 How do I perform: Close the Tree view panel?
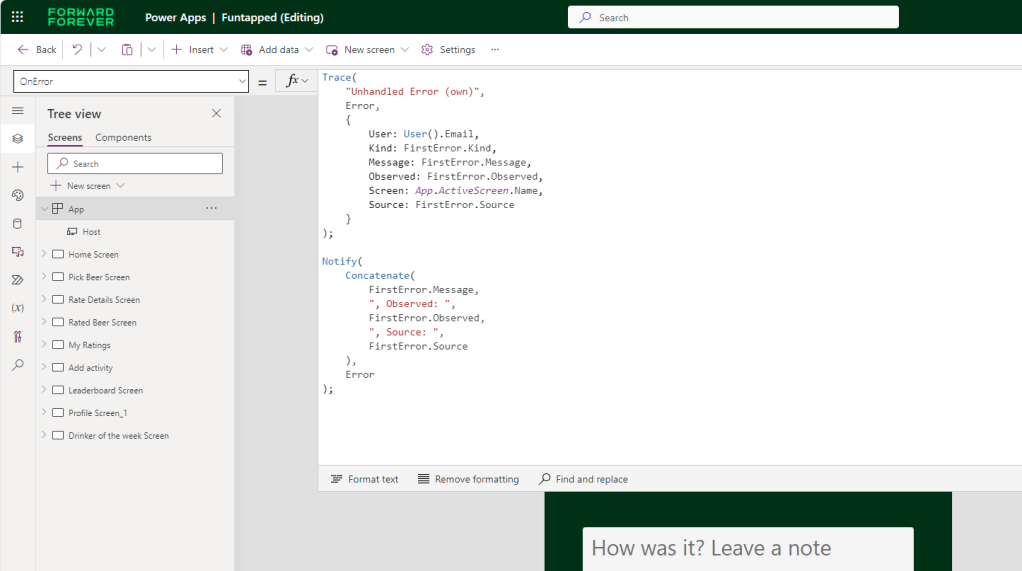click(x=216, y=114)
